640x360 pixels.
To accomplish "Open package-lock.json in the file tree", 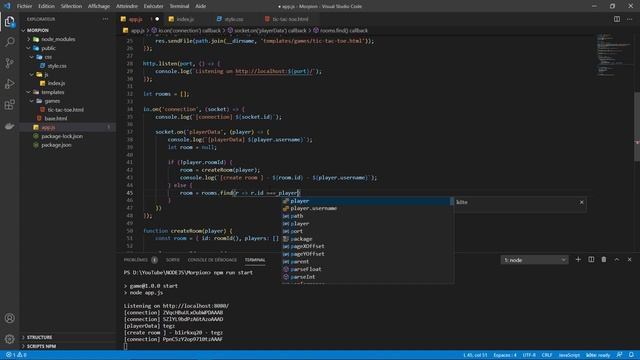I will [x=62, y=136].
